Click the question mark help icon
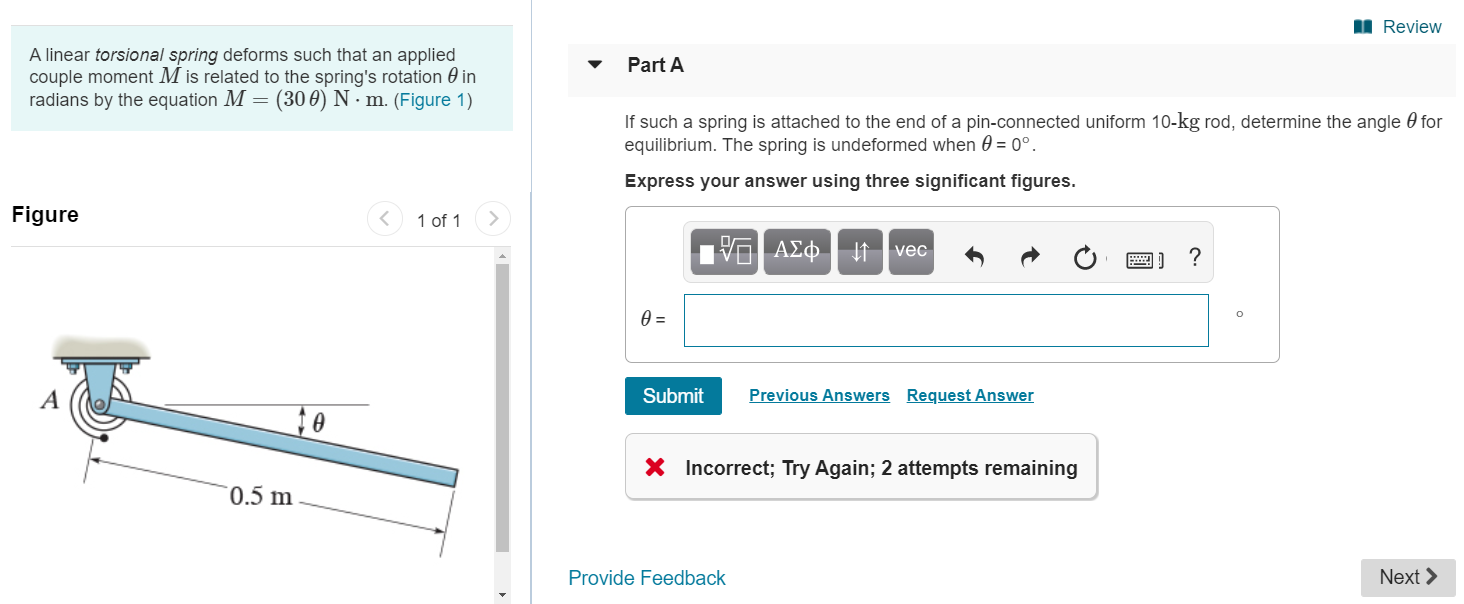Image resolution: width=1464 pixels, height=604 pixels. [x=1194, y=257]
